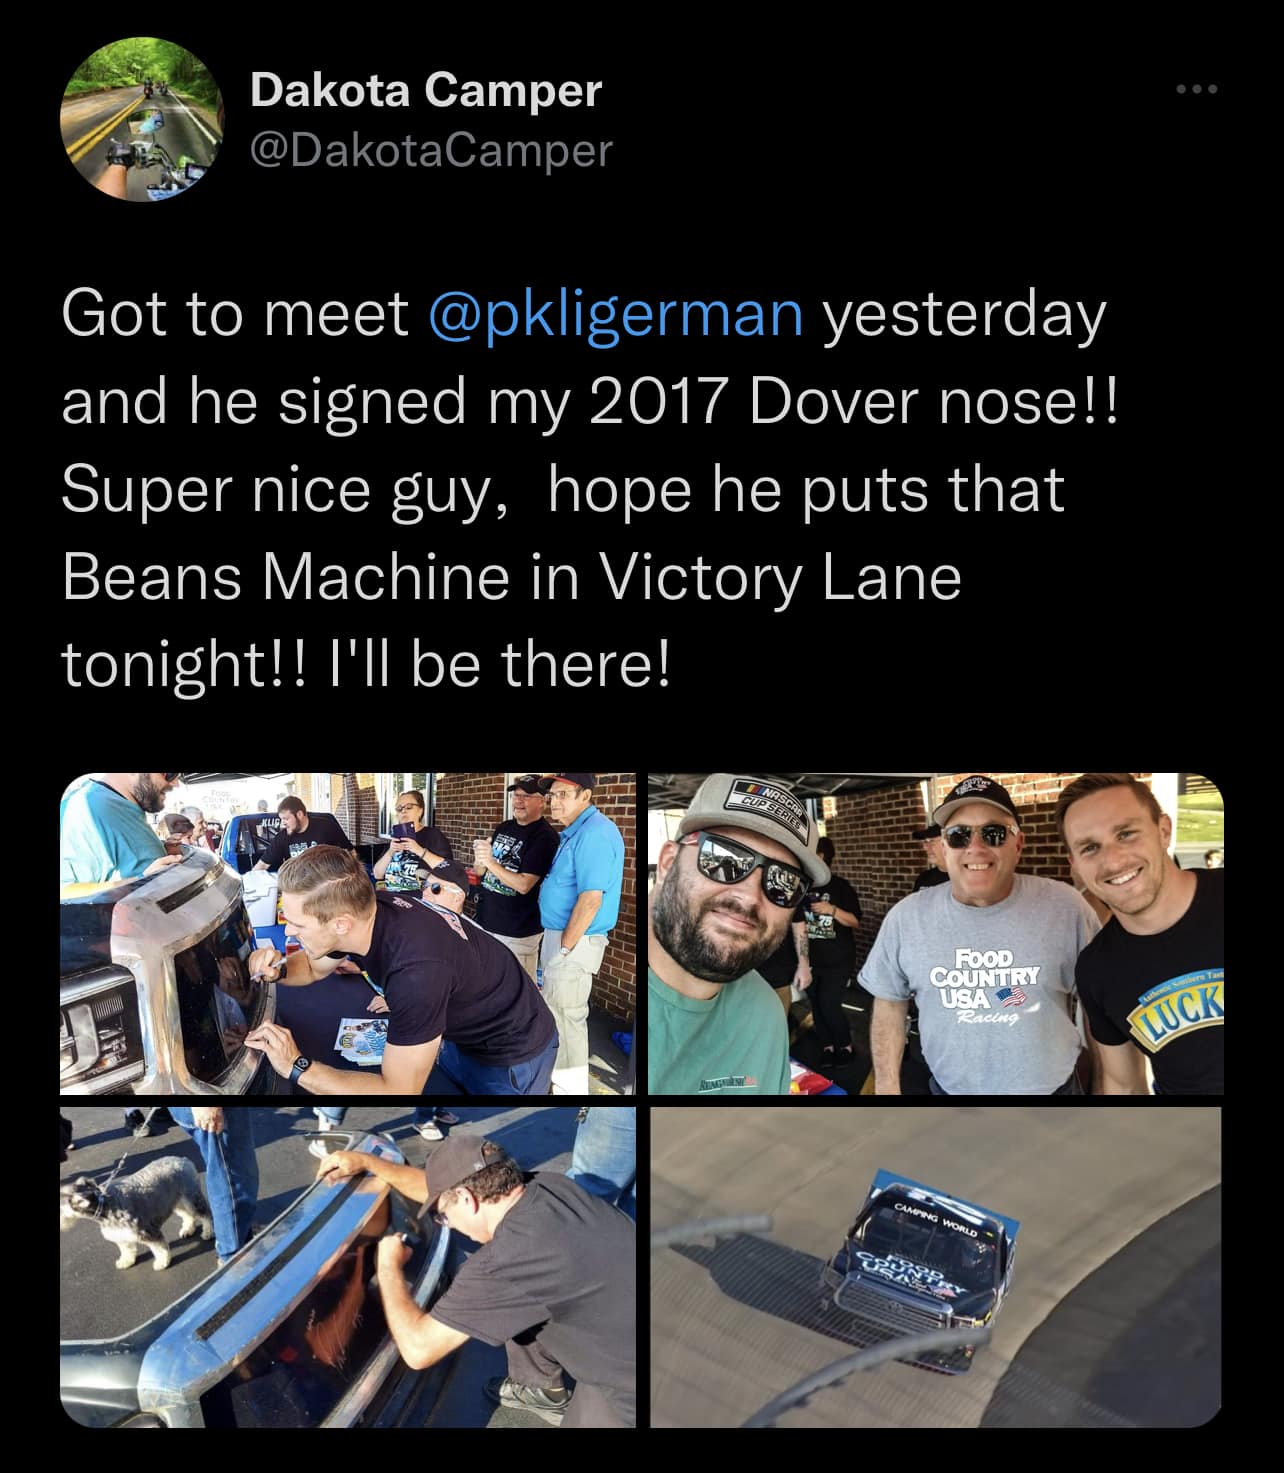Screen dimensions: 1284x1473
Task: Open the Camping World truck track photo
Action: tap(935, 1267)
